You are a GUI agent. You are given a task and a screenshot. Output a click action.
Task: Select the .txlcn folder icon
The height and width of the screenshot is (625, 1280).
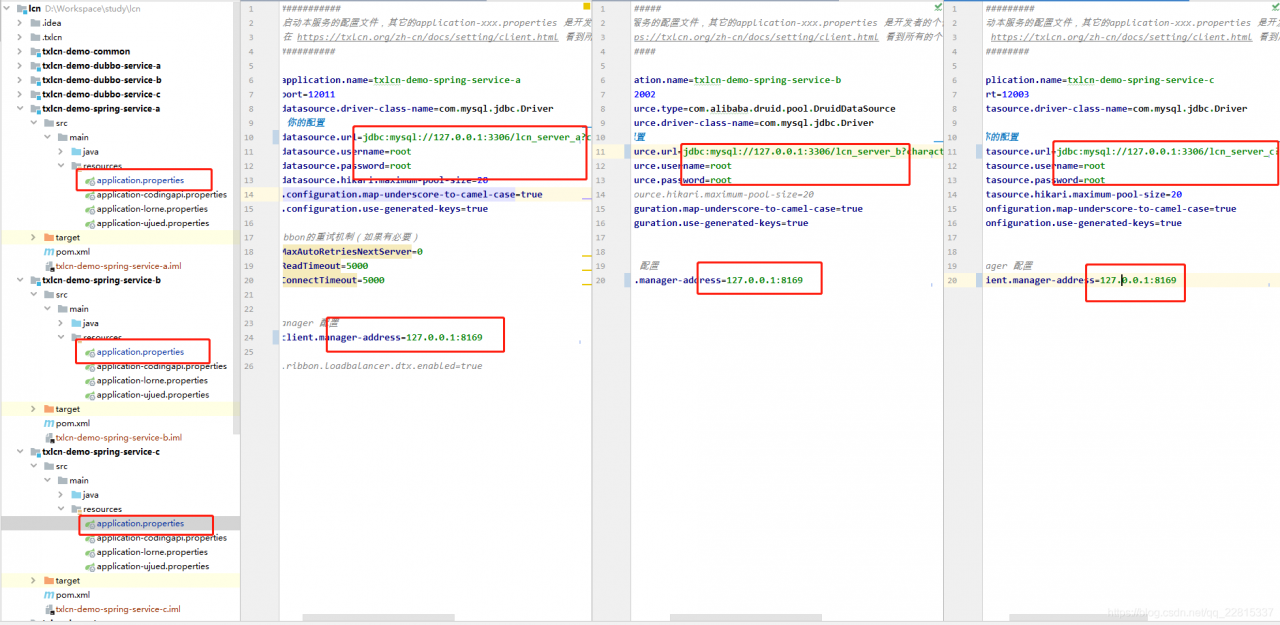pyautogui.click(x=34, y=37)
